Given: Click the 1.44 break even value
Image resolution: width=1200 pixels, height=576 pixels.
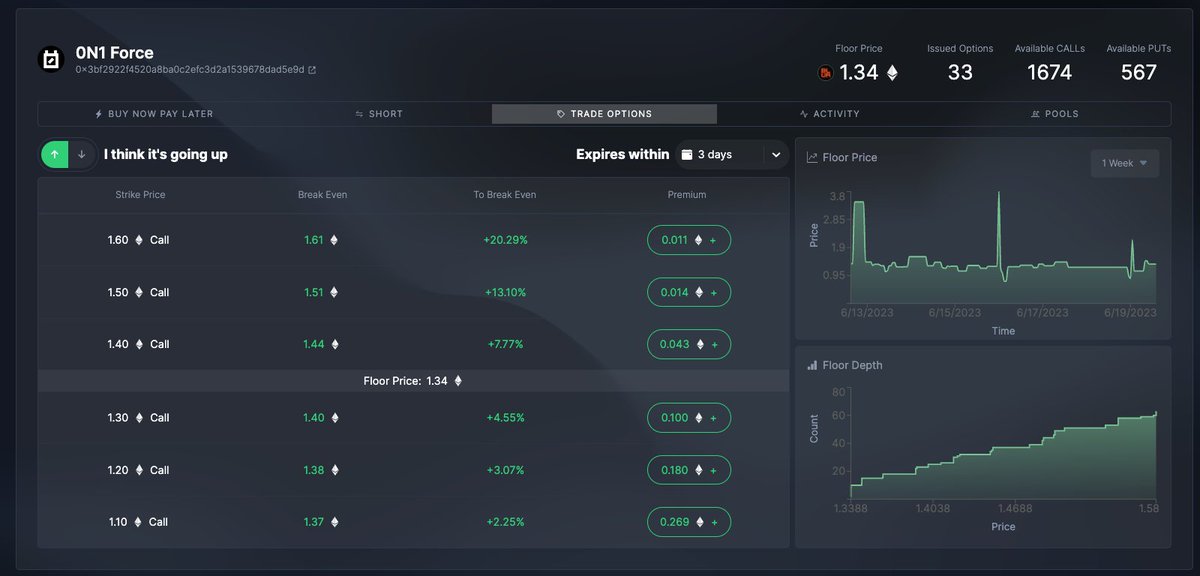Looking at the screenshot, I should pos(314,344).
